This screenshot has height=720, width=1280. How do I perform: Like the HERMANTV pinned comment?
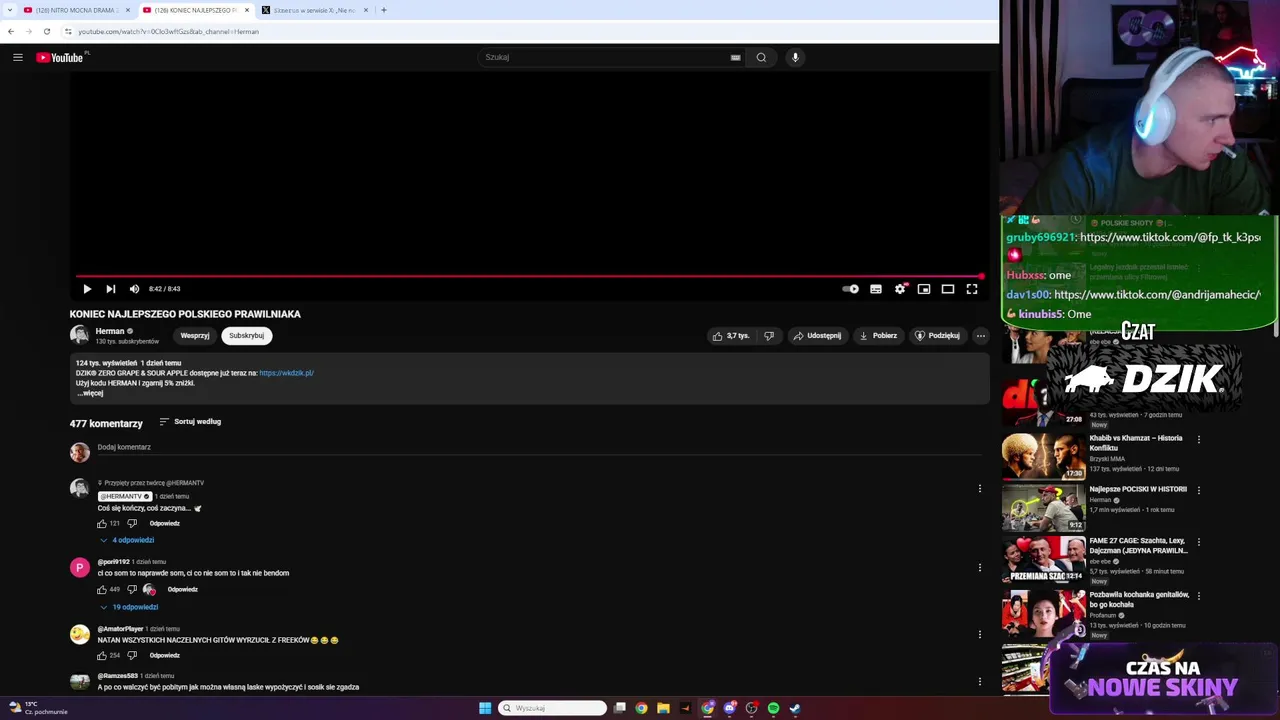(x=102, y=523)
